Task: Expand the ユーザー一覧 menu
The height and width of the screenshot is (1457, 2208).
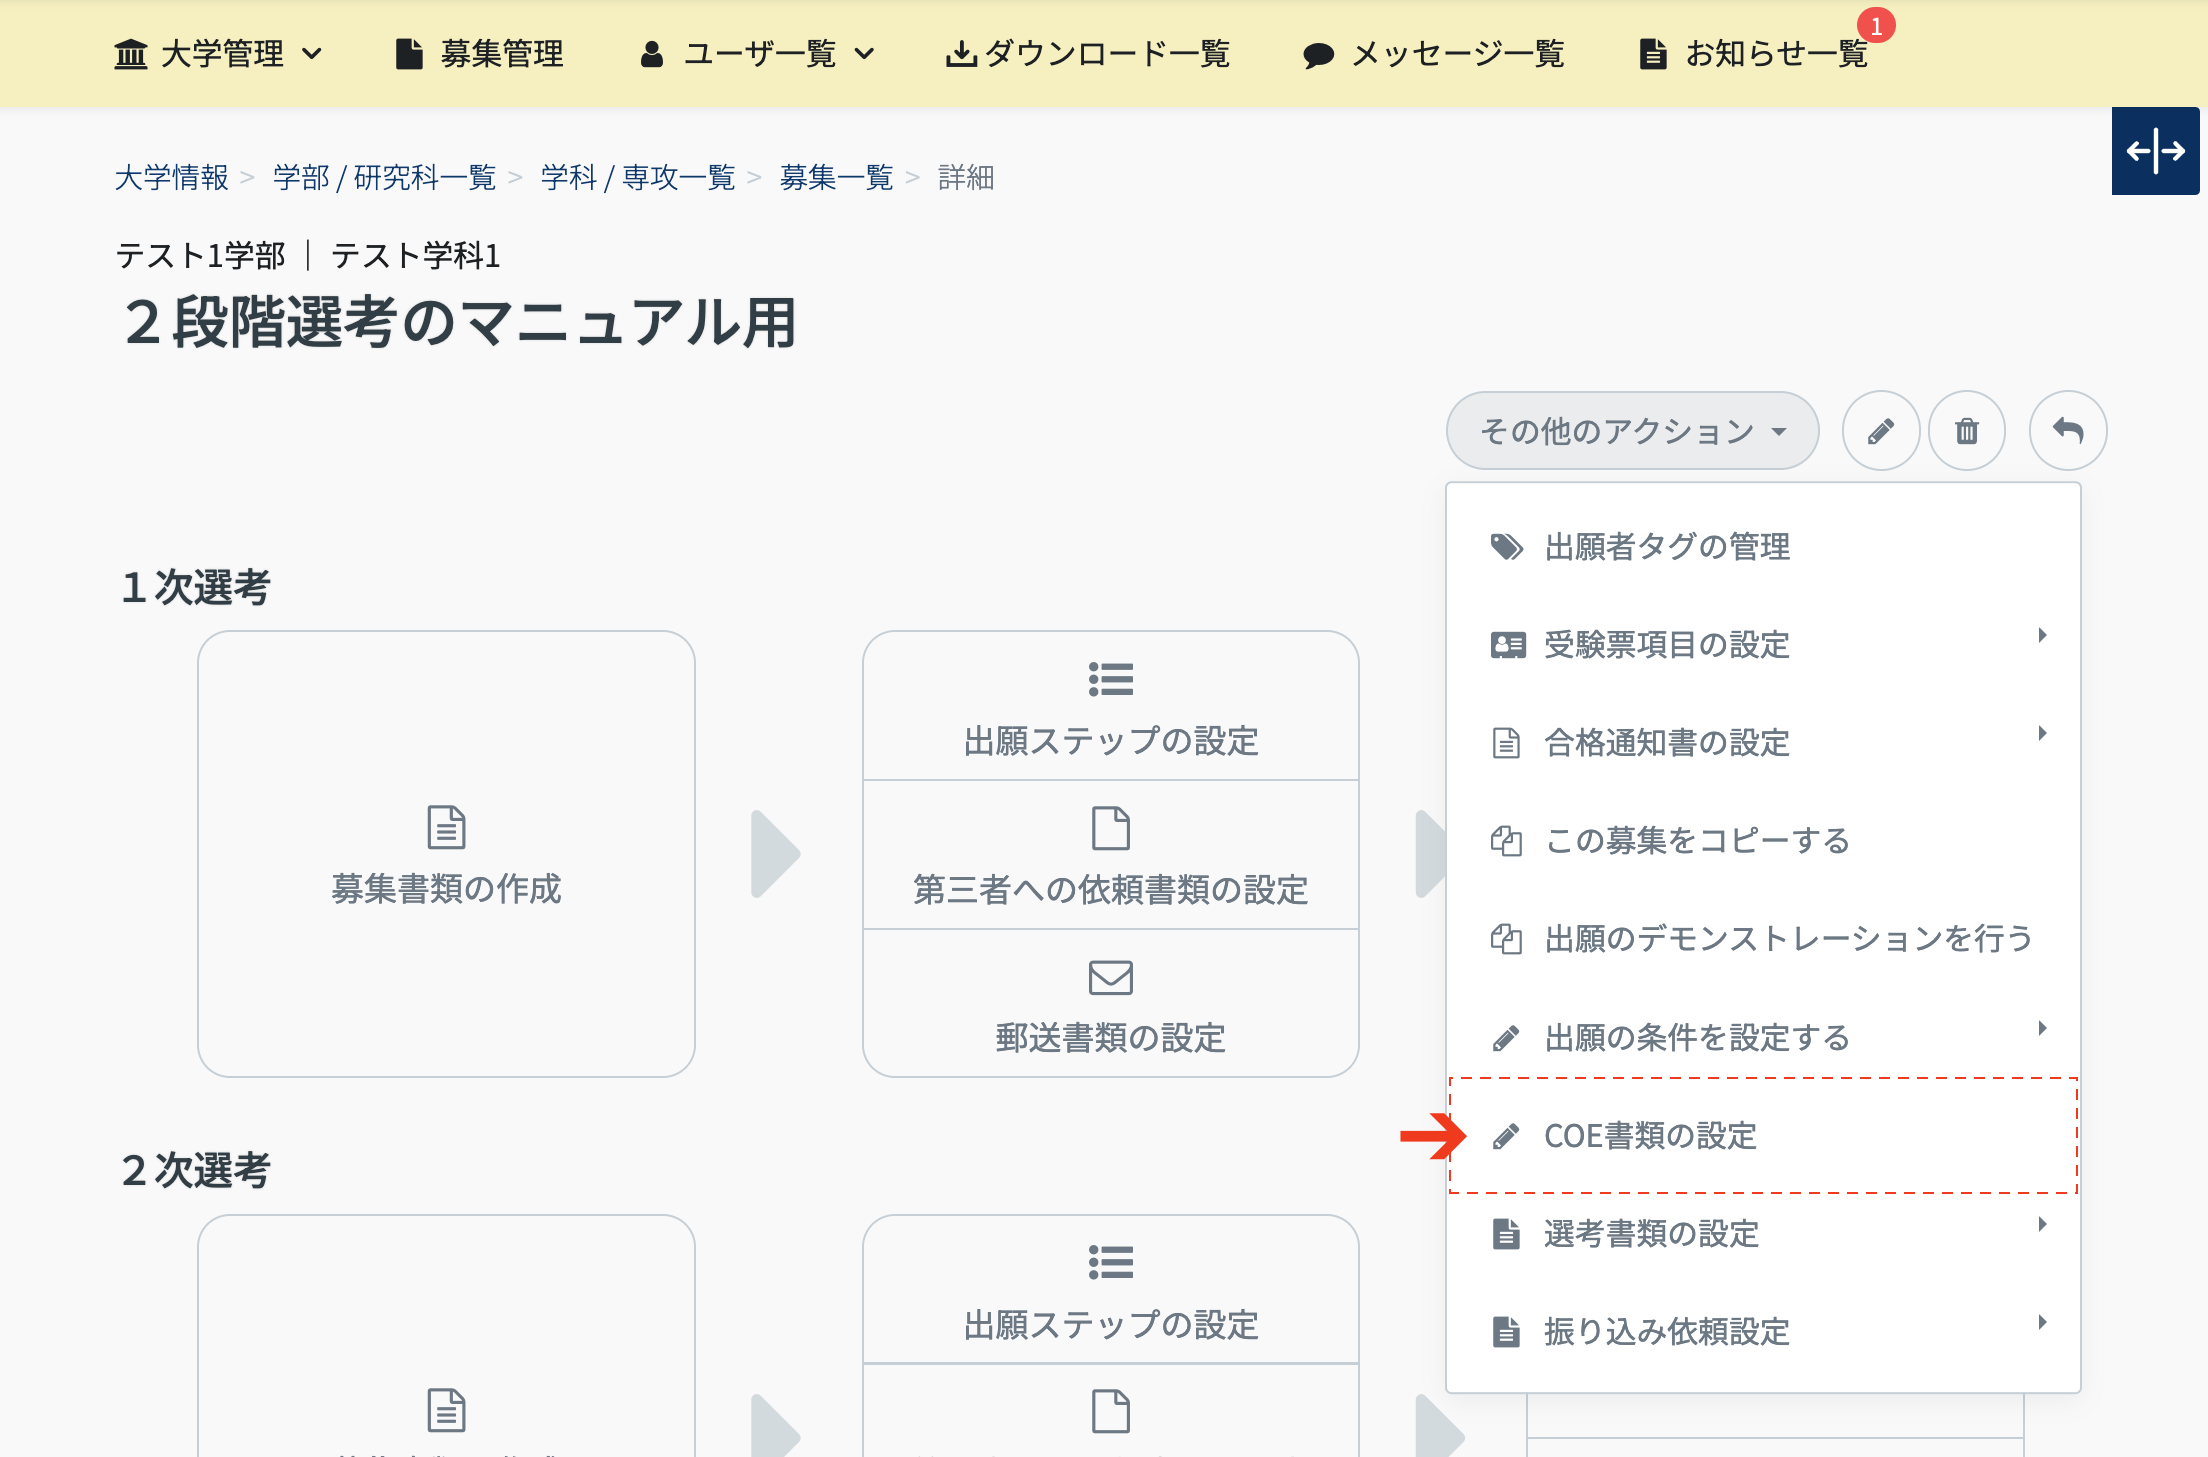Action: (757, 54)
